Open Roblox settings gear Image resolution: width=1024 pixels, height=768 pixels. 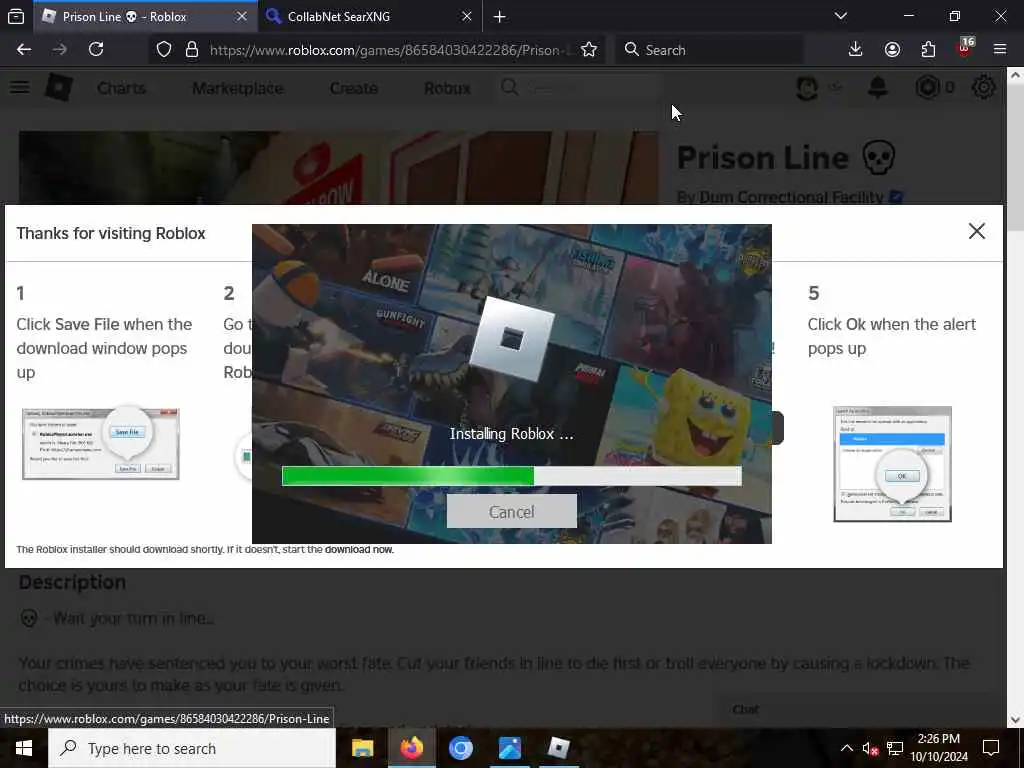coord(984,87)
